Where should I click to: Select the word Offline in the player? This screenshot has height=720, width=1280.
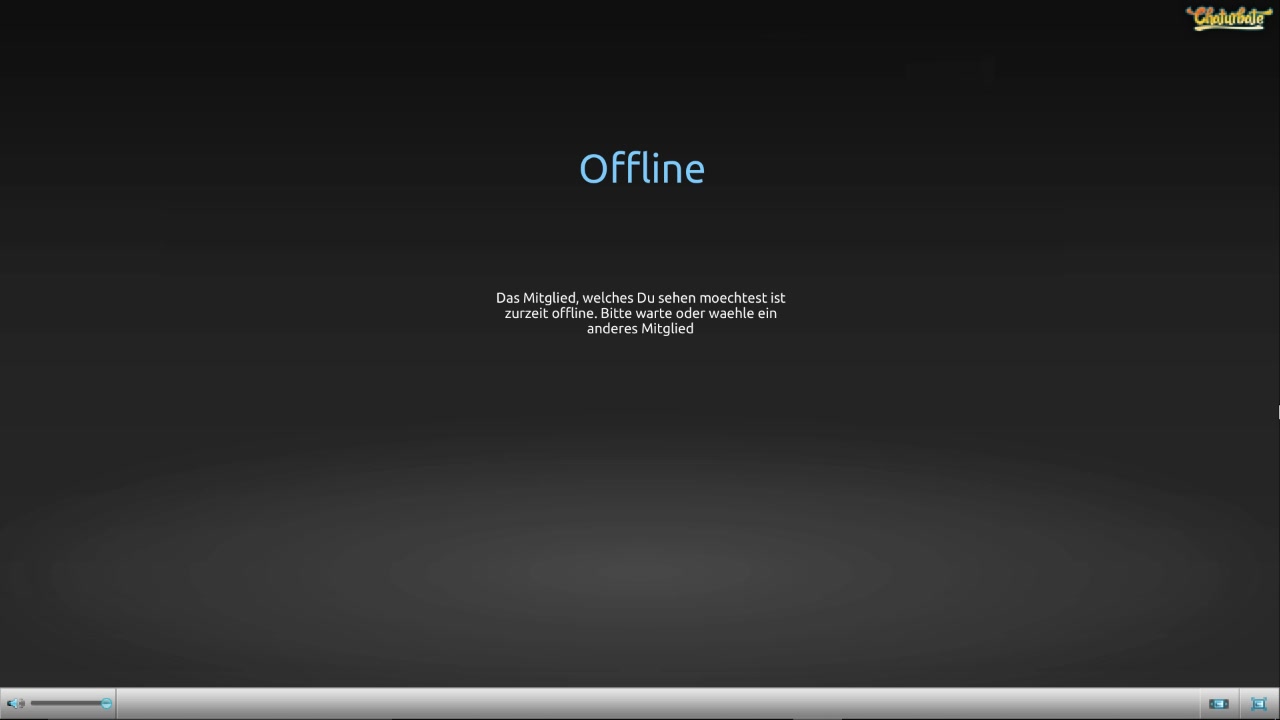[642, 169]
